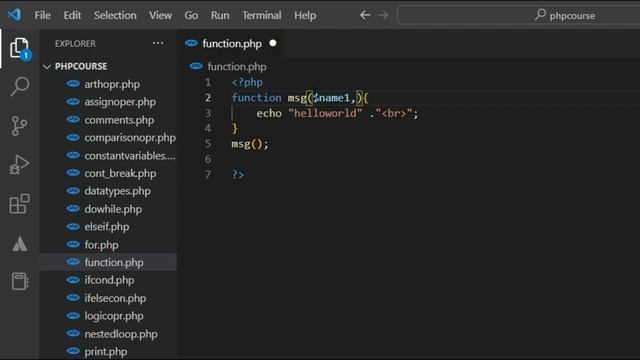Open print.php from the explorer
The height and width of the screenshot is (360, 640).
coord(108,351)
